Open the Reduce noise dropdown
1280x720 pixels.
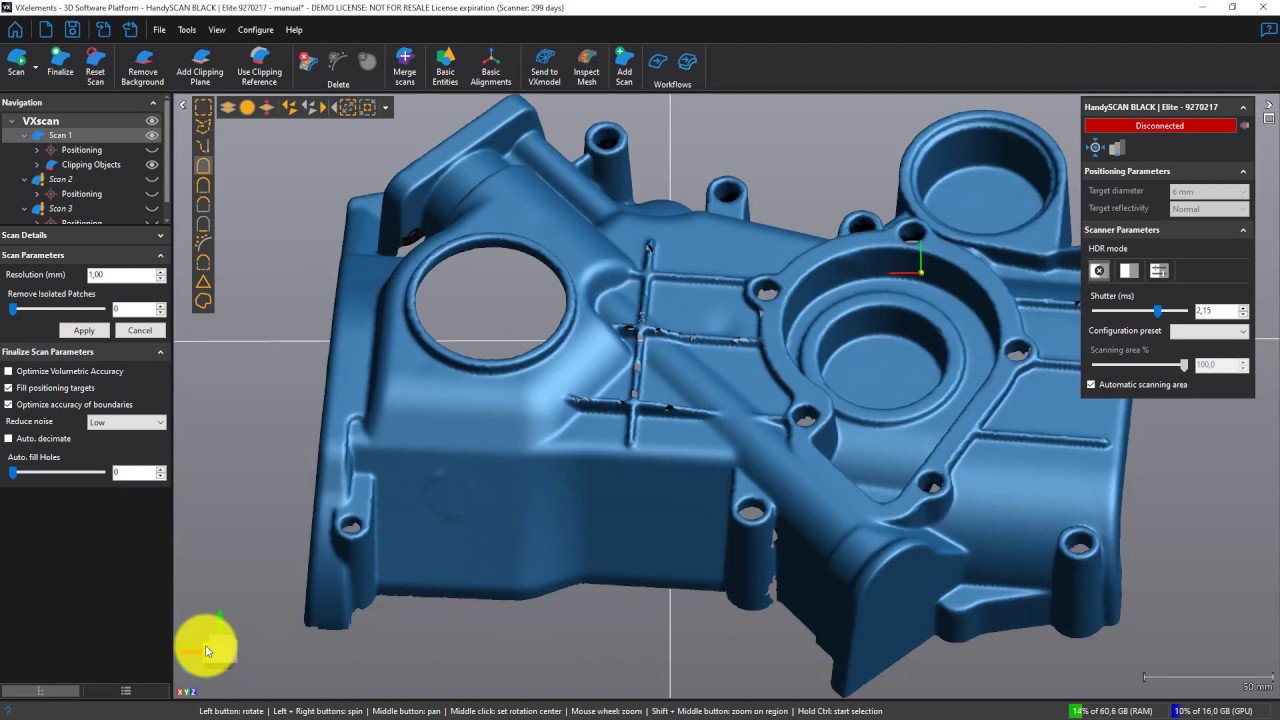click(126, 422)
